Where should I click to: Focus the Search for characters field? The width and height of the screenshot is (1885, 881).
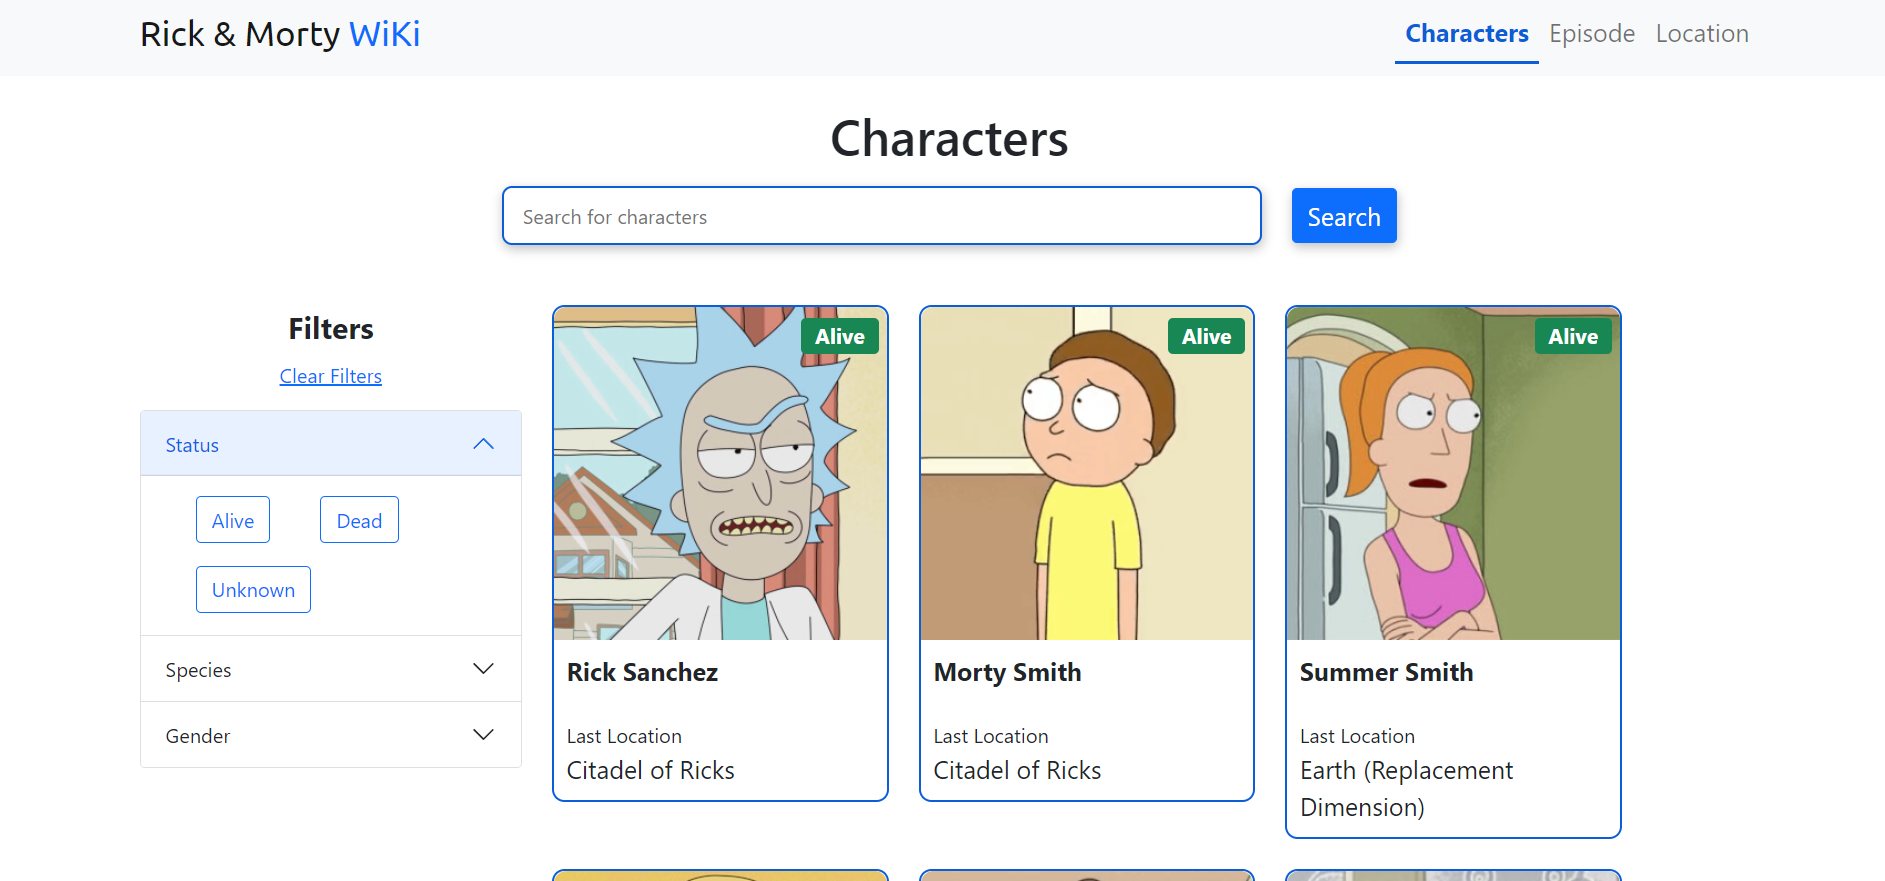881,216
